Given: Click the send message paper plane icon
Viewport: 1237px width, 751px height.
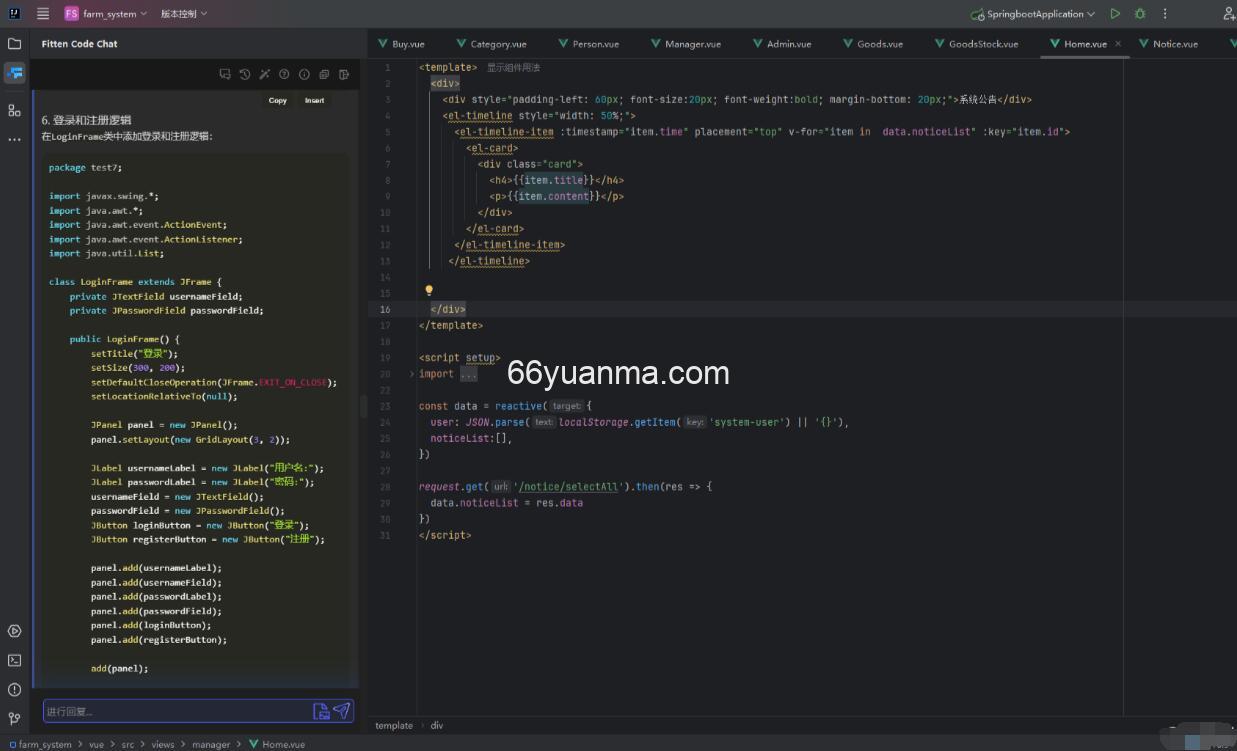Looking at the screenshot, I should point(342,711).
